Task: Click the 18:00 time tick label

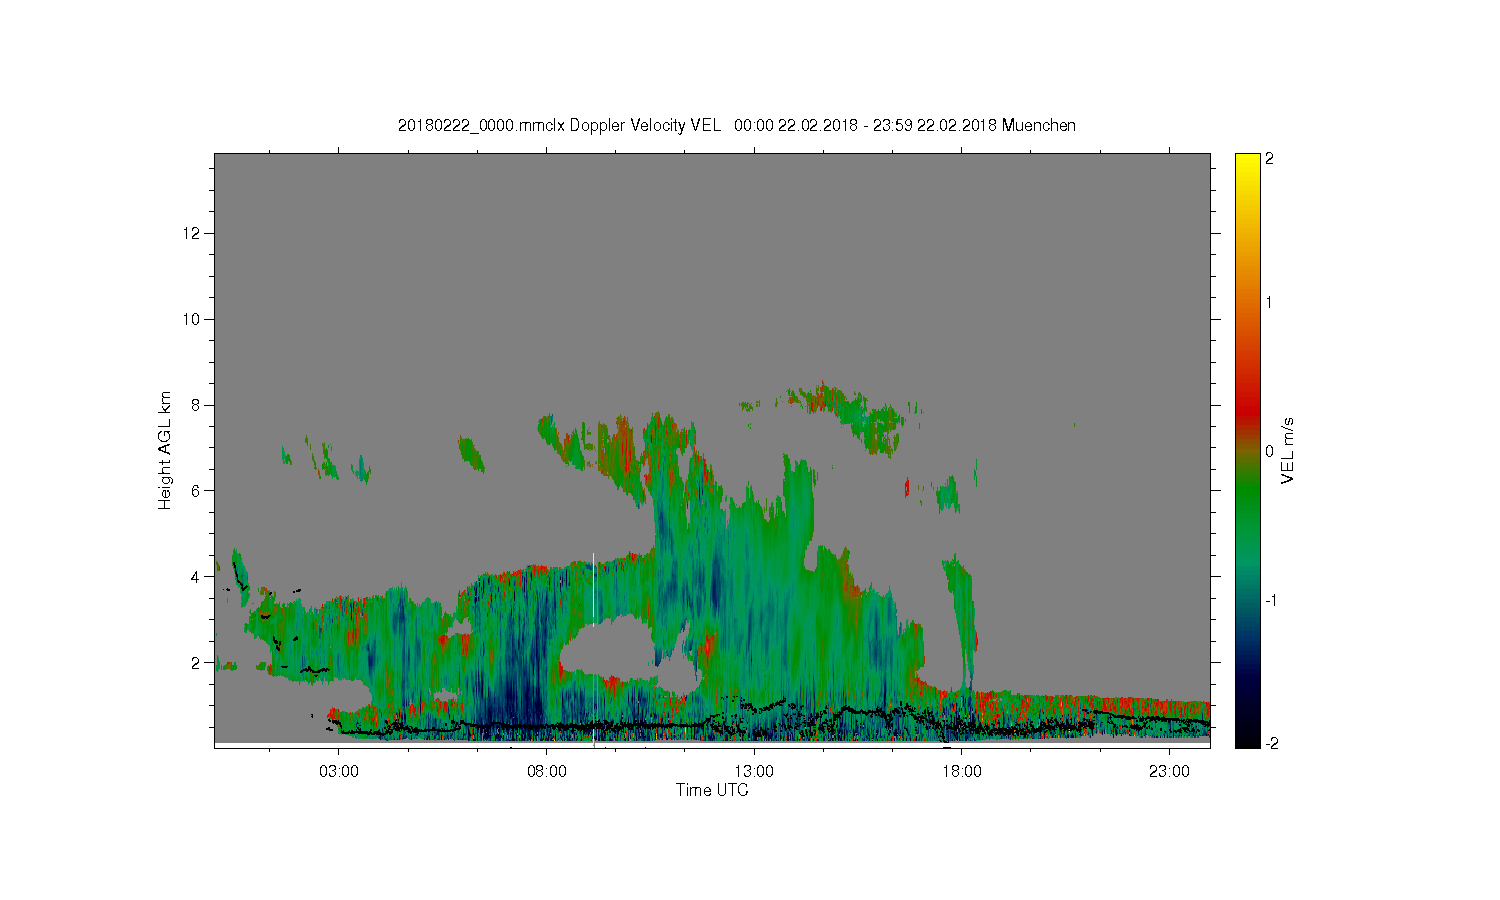Action: [961, 772]
